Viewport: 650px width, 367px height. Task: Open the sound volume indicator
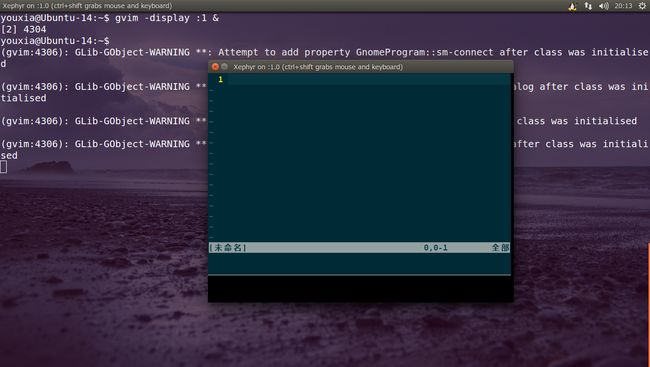point(604,6)
